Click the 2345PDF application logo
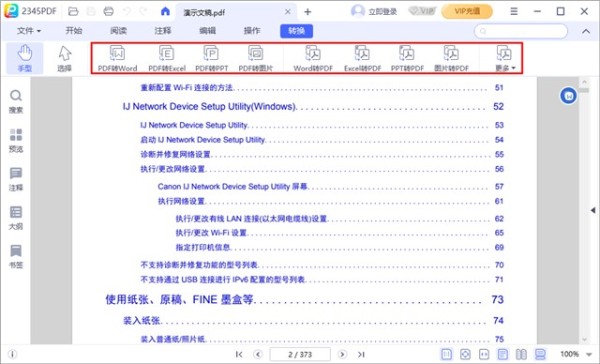This screenshot has width=600, height=364. click(11, 11)
